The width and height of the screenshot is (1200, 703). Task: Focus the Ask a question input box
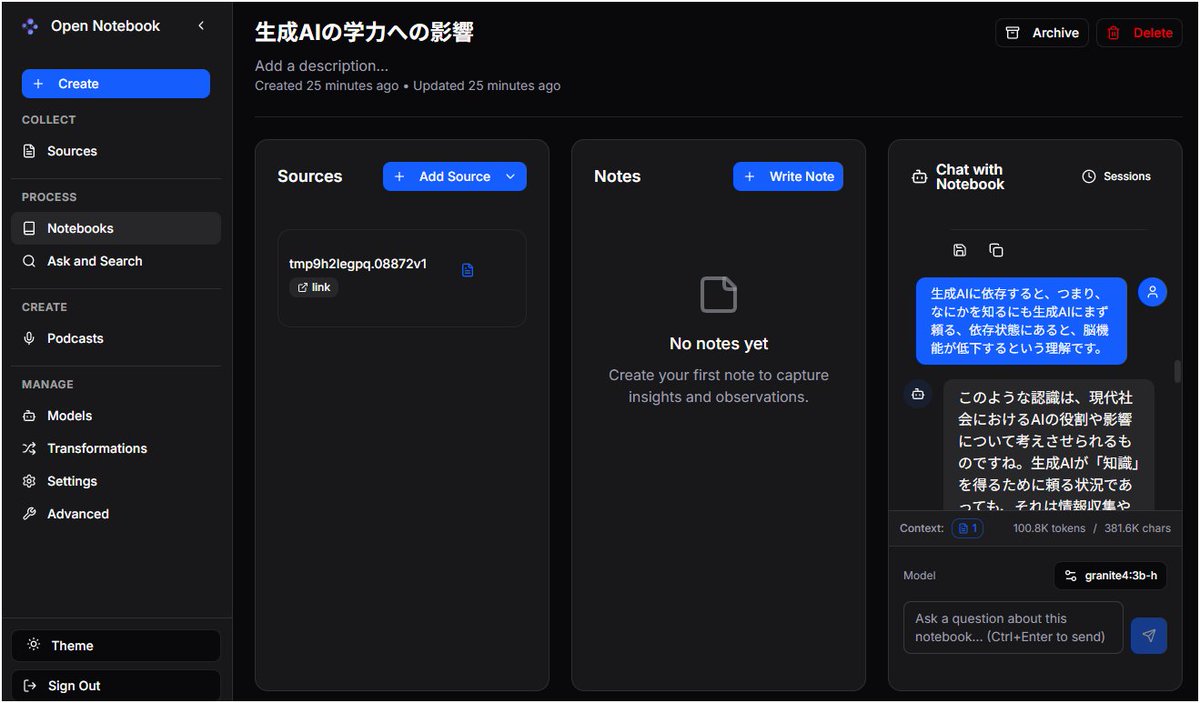(x=1013, y=628)
